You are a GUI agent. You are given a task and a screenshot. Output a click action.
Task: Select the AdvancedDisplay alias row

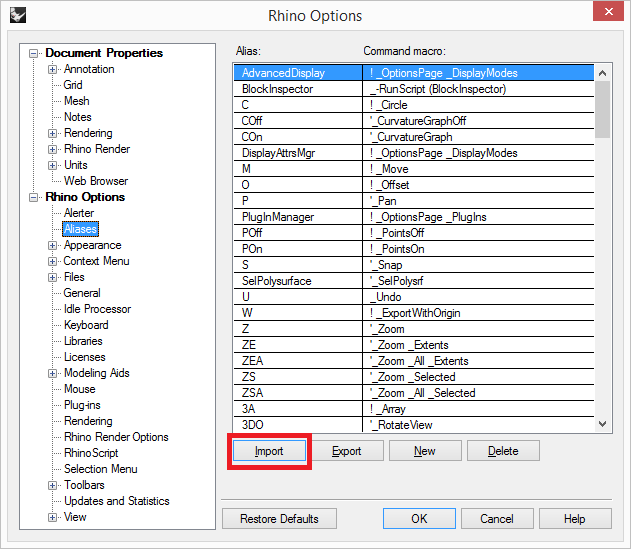(x=414, y=73)
